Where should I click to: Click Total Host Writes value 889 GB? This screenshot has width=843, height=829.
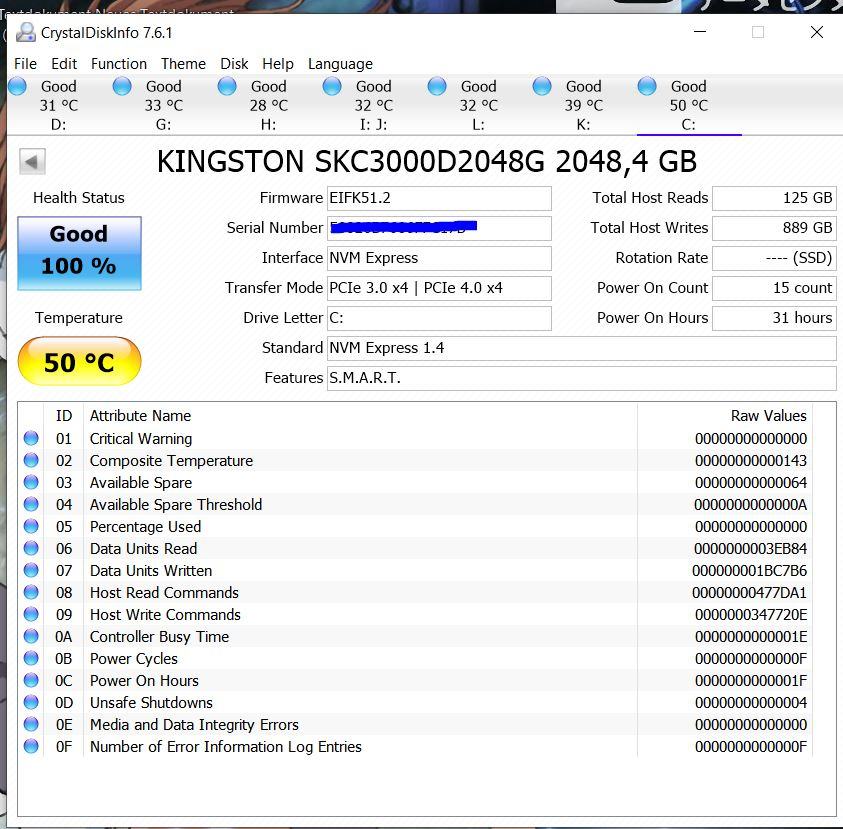[x=774, y=228]
